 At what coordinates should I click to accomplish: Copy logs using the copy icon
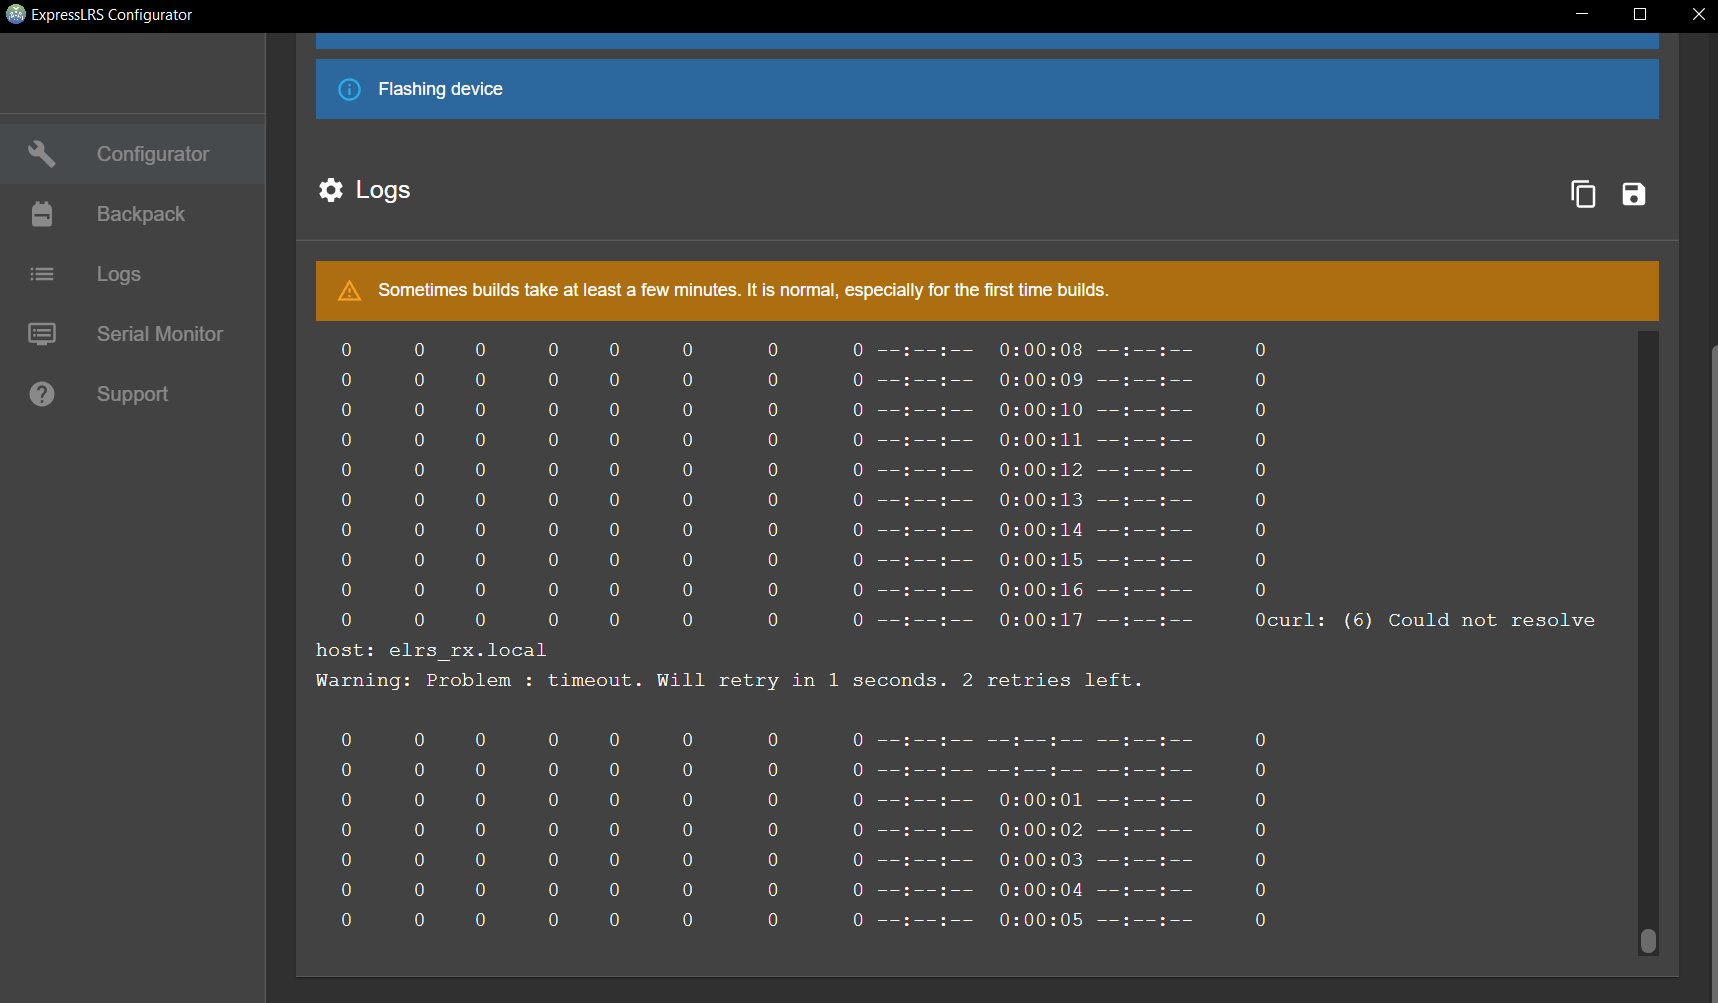point(1583,194)
